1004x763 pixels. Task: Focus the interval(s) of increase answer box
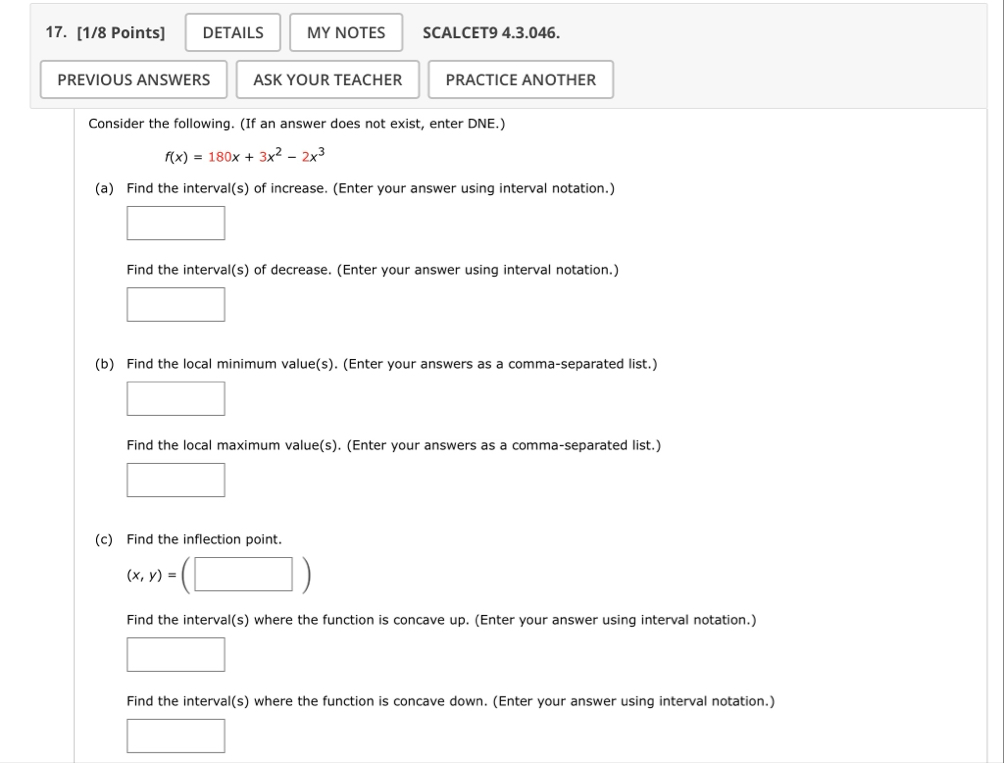pos(175,223)
